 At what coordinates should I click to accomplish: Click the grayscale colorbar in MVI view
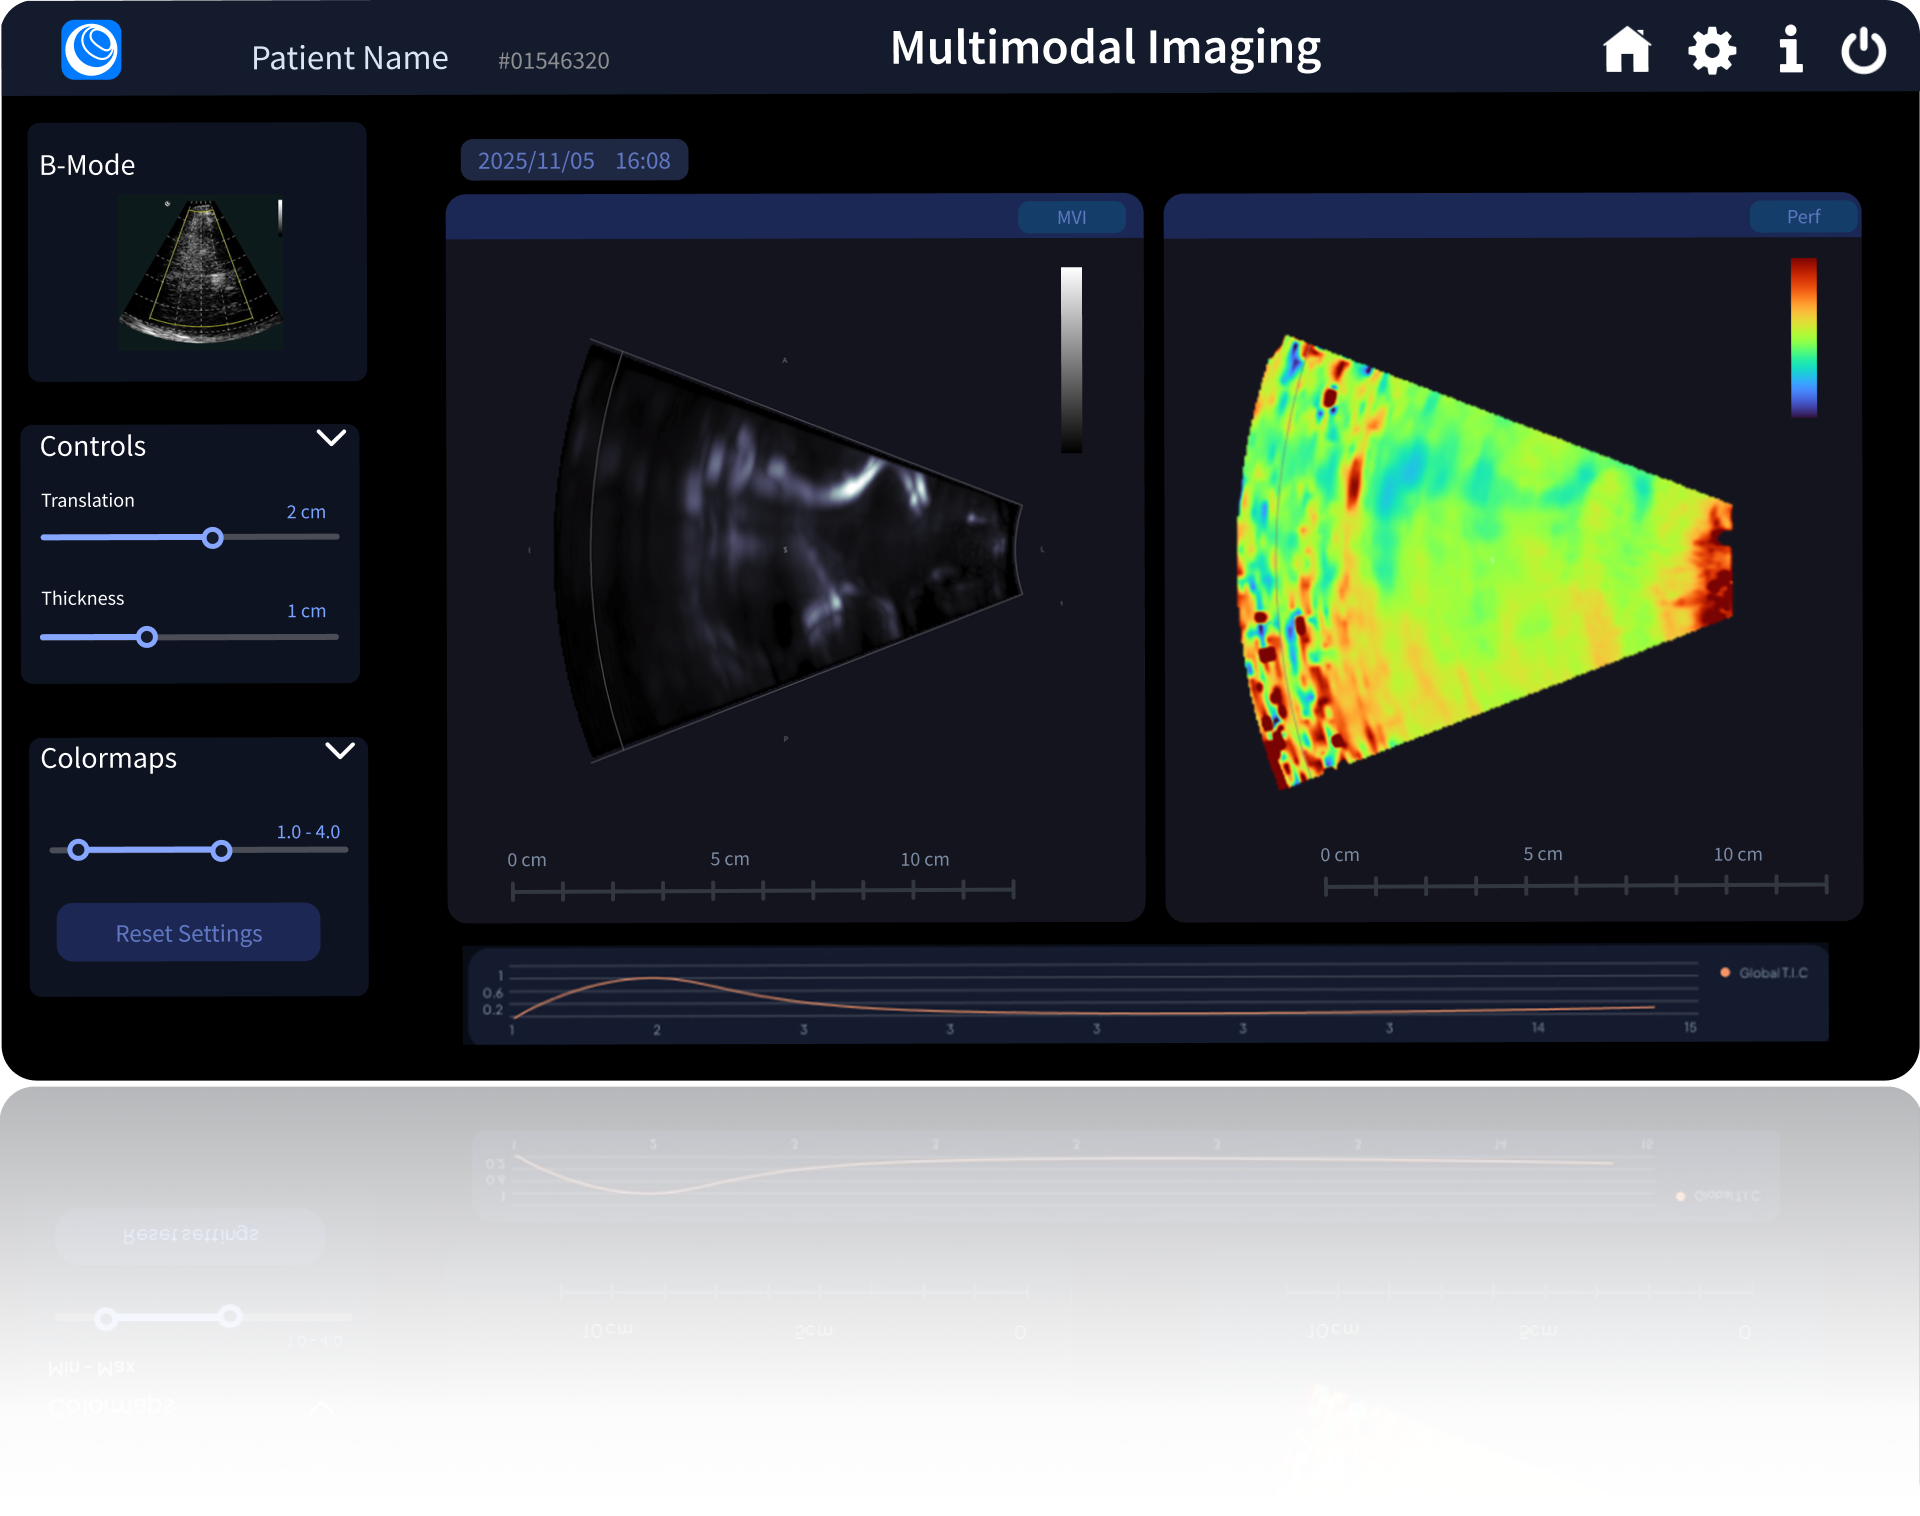click(x=1071, y=360)
